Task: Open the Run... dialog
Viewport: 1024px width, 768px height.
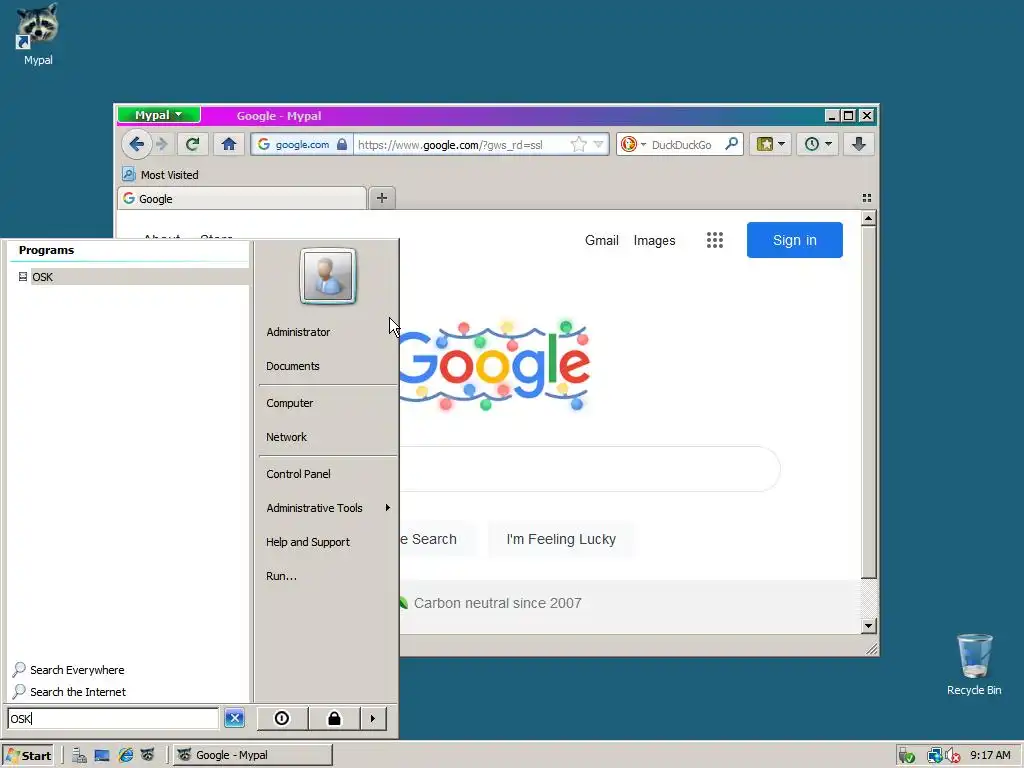Action: pos(281,576)
